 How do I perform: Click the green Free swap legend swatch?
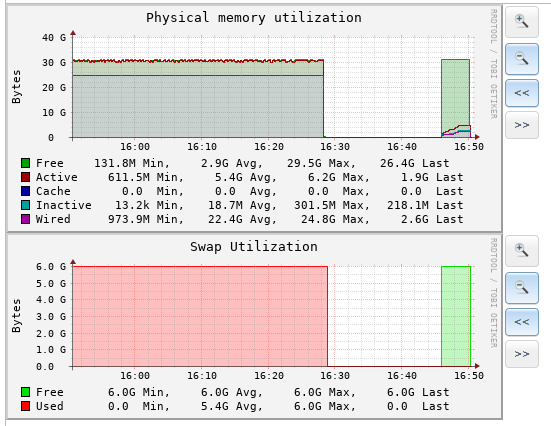pos(25,392)
